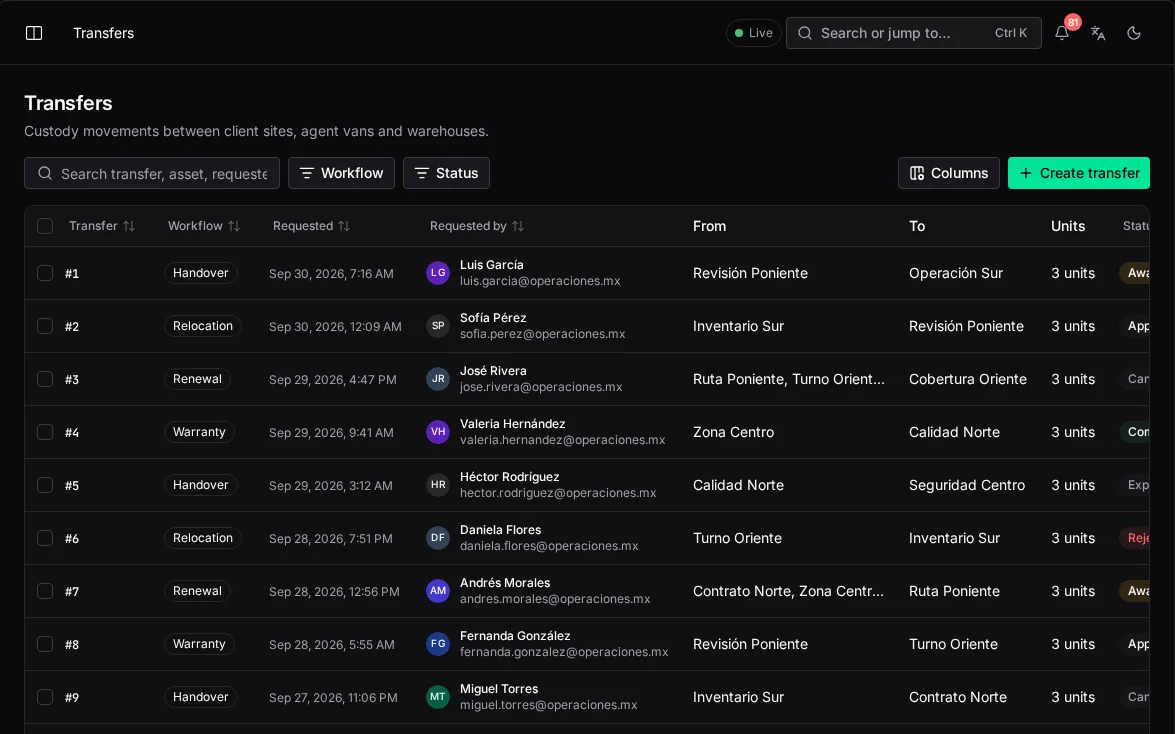The image size is (1175, 734).
Task: Click Valeria Hernández's VH avatar
Action: click(438, 432)
